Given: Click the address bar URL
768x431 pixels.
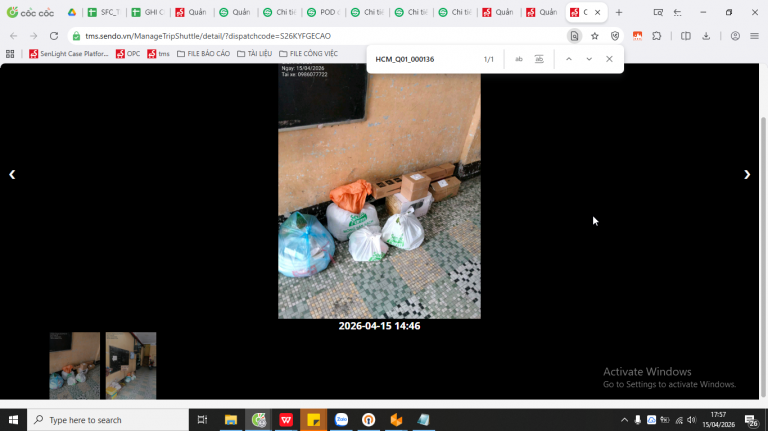Looking at the screenshot, I should tap(208, 36).
